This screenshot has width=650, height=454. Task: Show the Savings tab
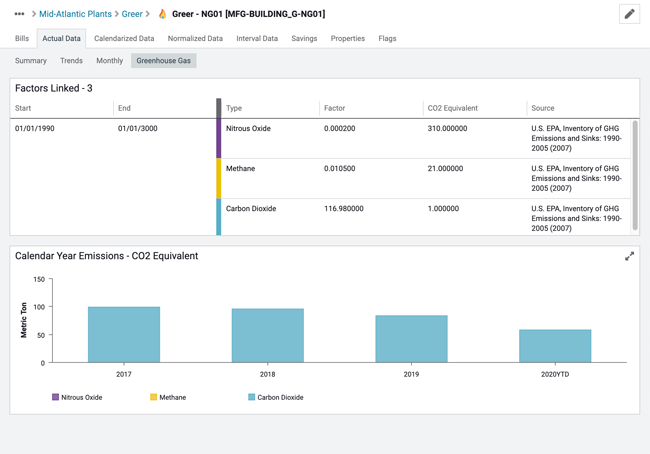tap(304, 38)
